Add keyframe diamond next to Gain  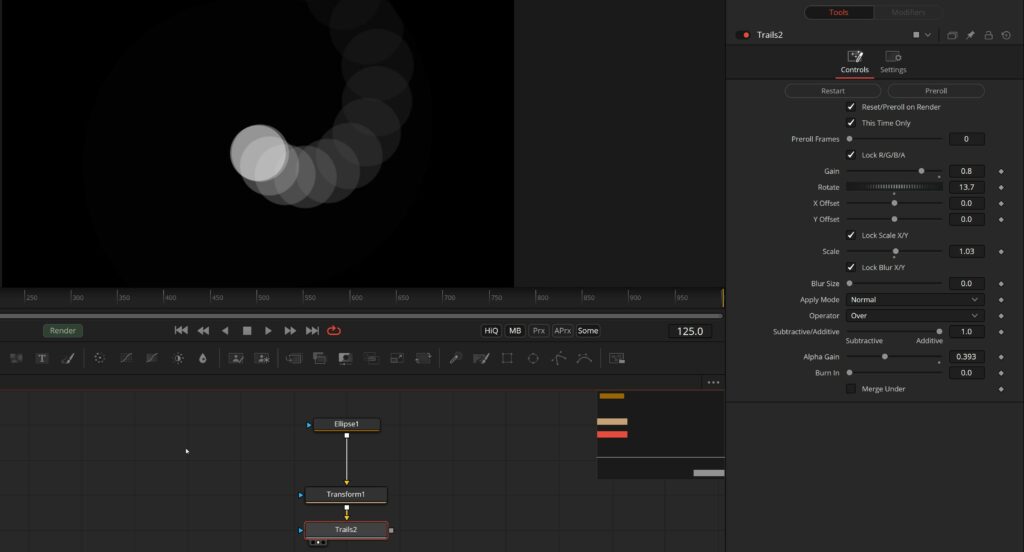pos(1001,171)
